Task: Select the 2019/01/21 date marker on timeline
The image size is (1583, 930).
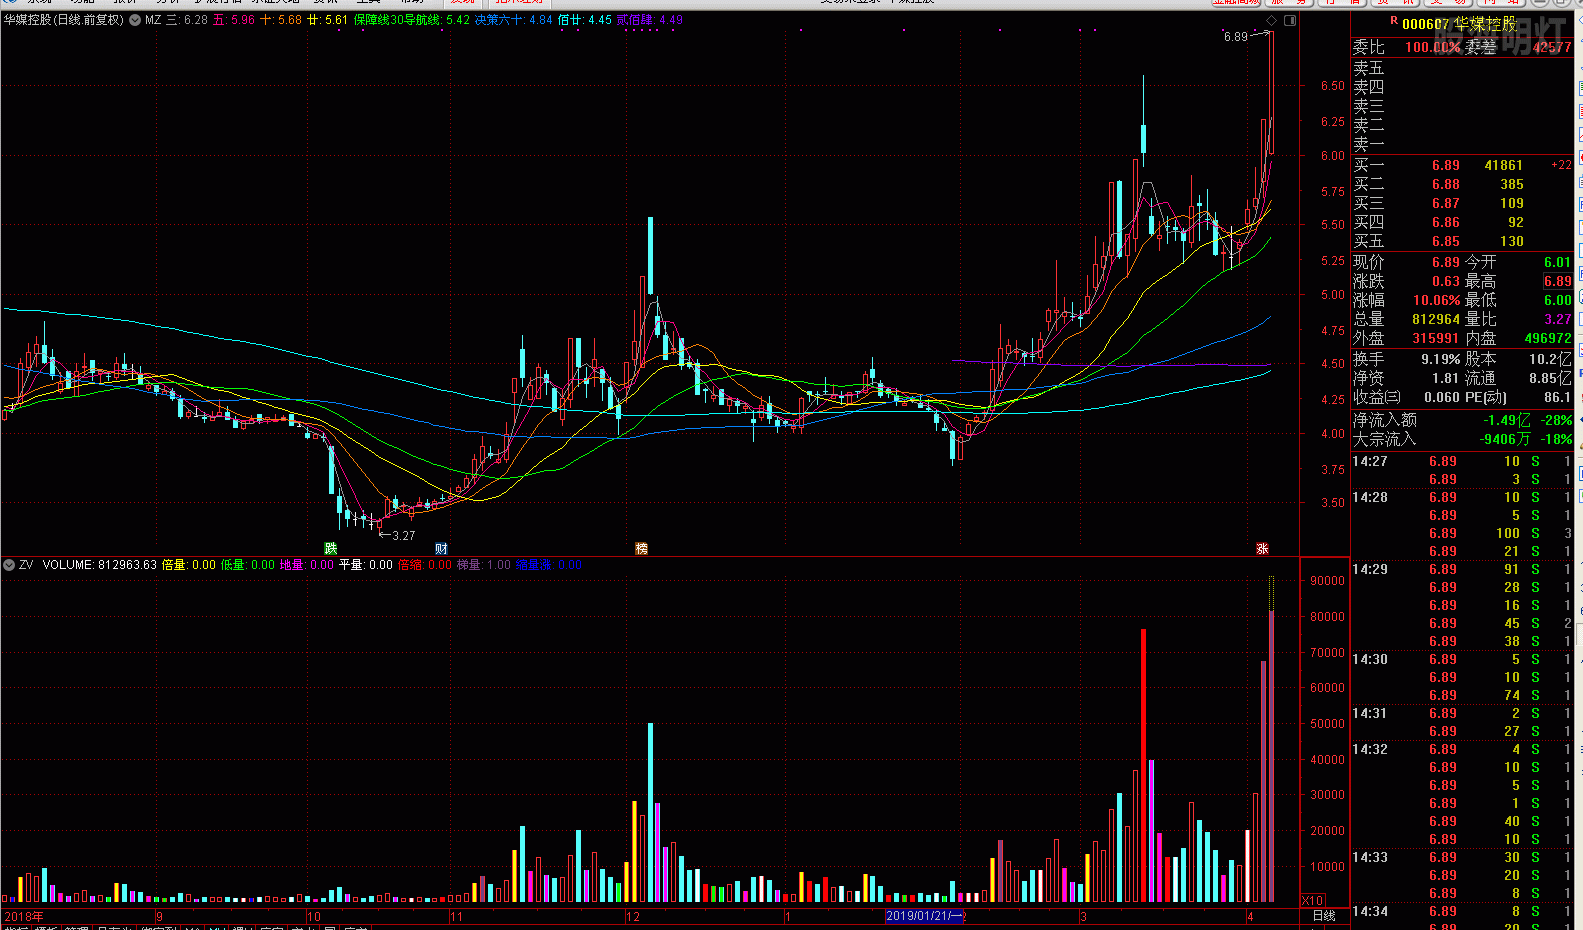Action: click(x=925, y=916)
